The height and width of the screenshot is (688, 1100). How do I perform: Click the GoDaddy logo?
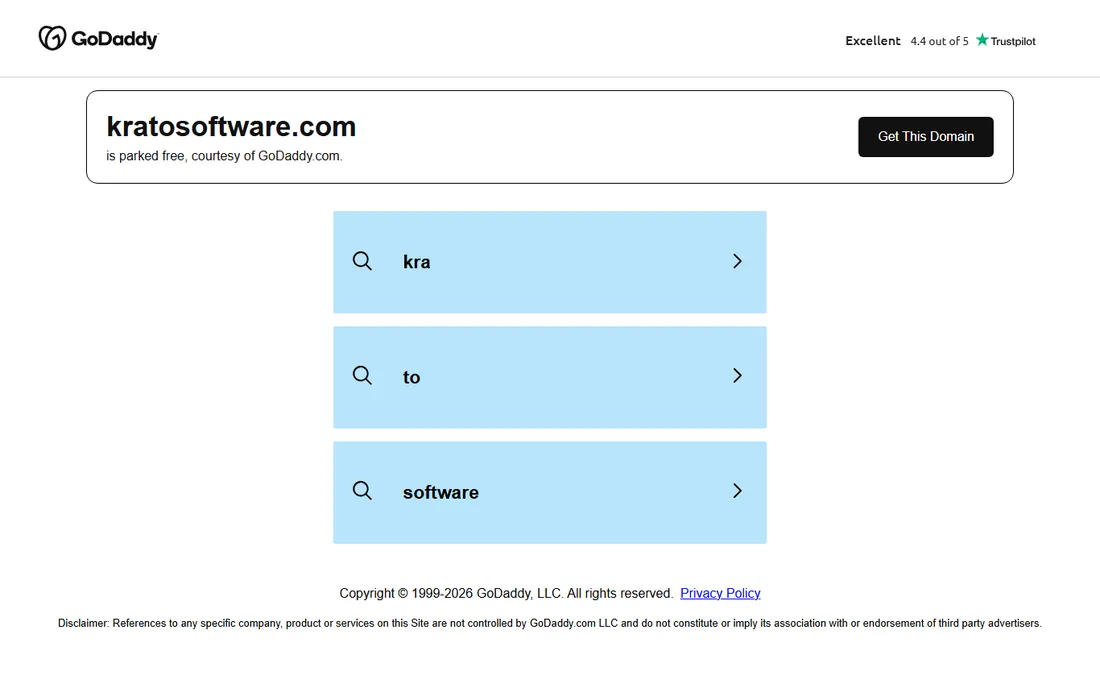pyautogui.click(x=98, y=39)
